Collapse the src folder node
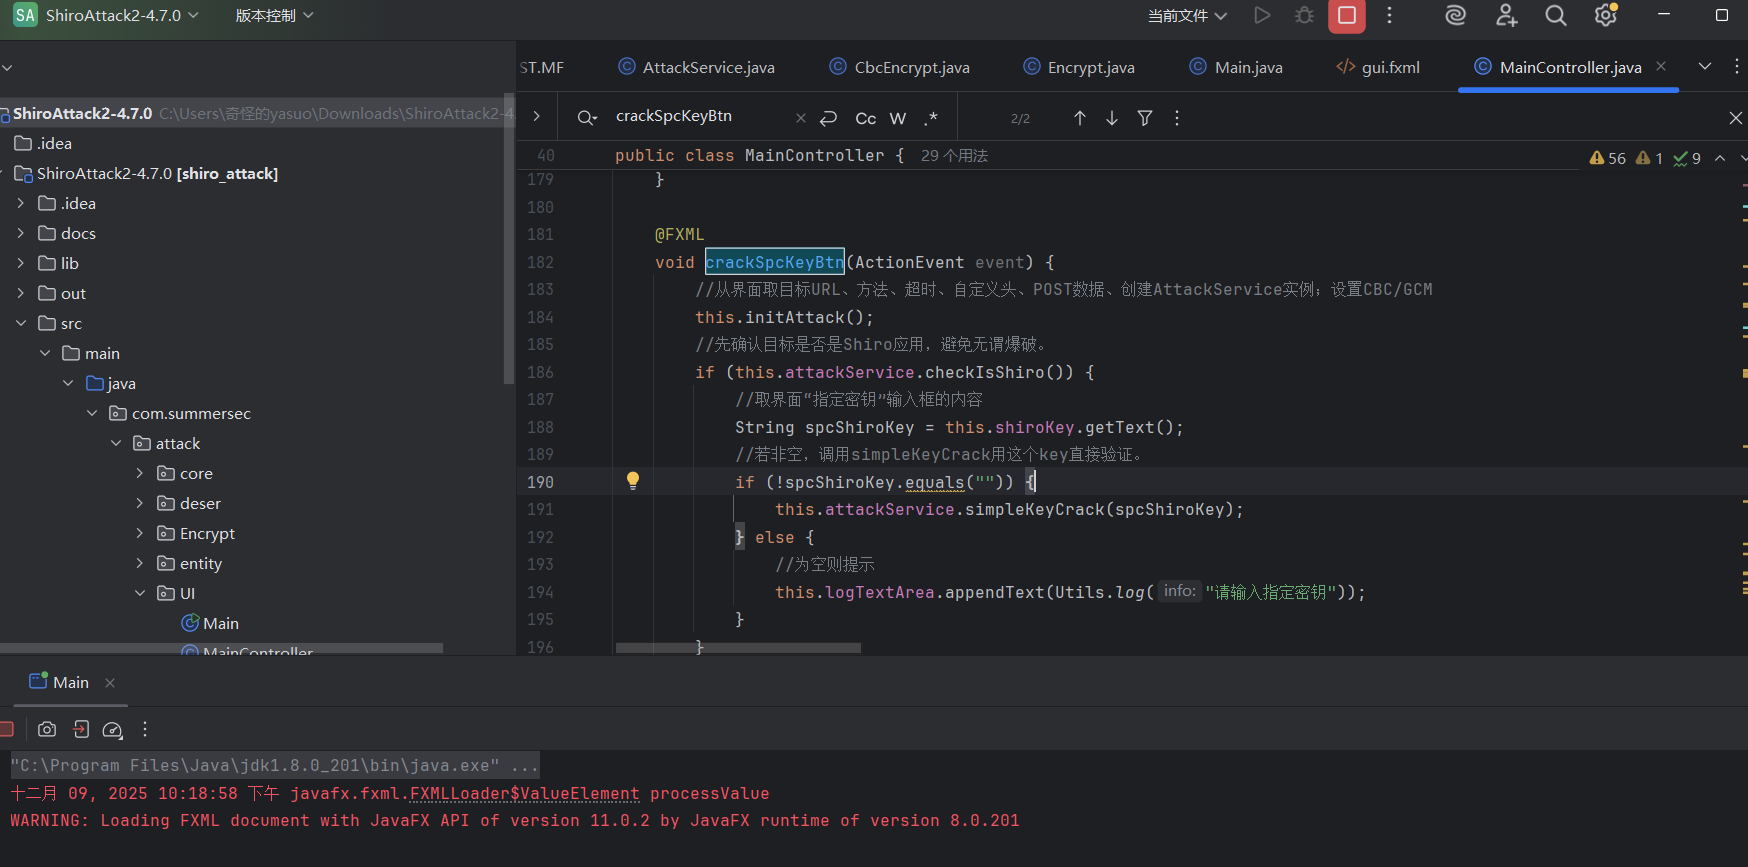 click(21, 323)
